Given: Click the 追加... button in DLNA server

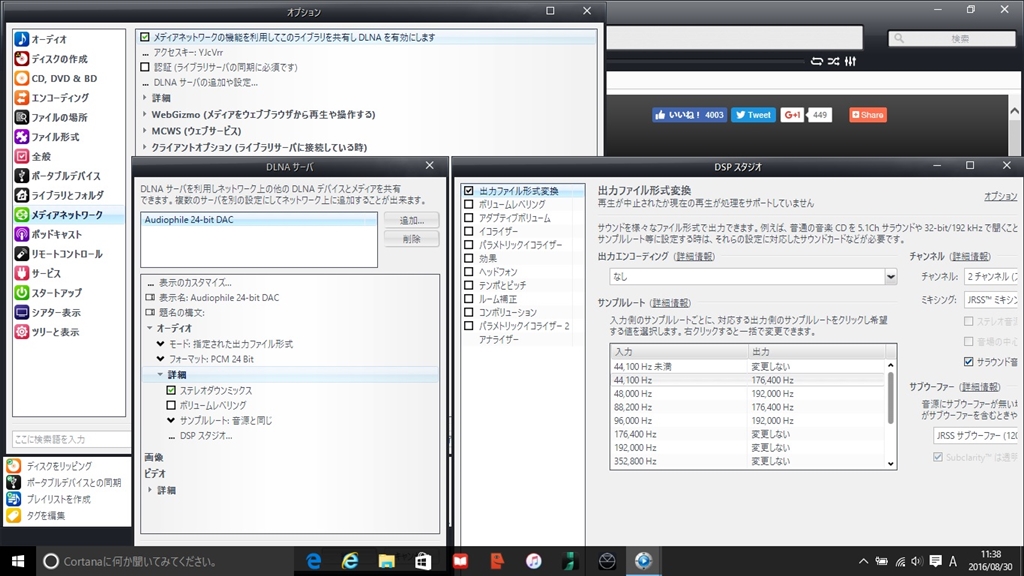Looking at the screenshot, I should 411,220.
